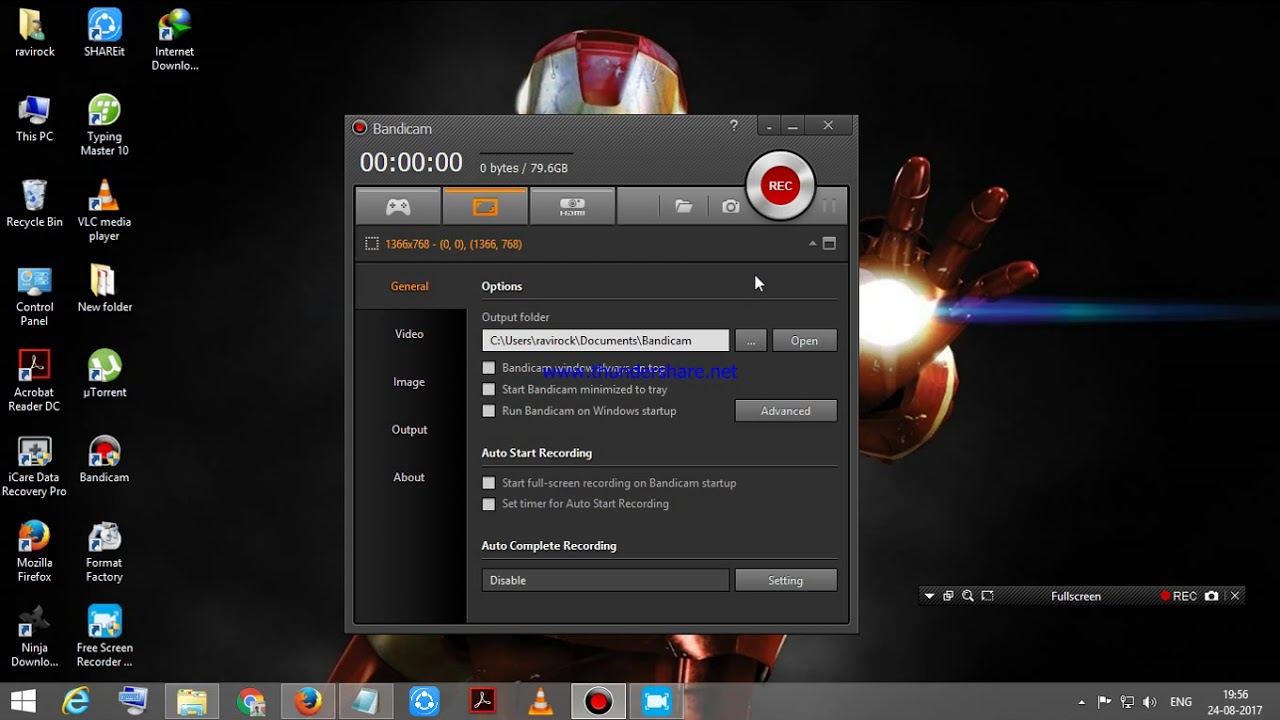Collapse the panel with the small up arrow
1280x720 pixels.
pos(812,244)
